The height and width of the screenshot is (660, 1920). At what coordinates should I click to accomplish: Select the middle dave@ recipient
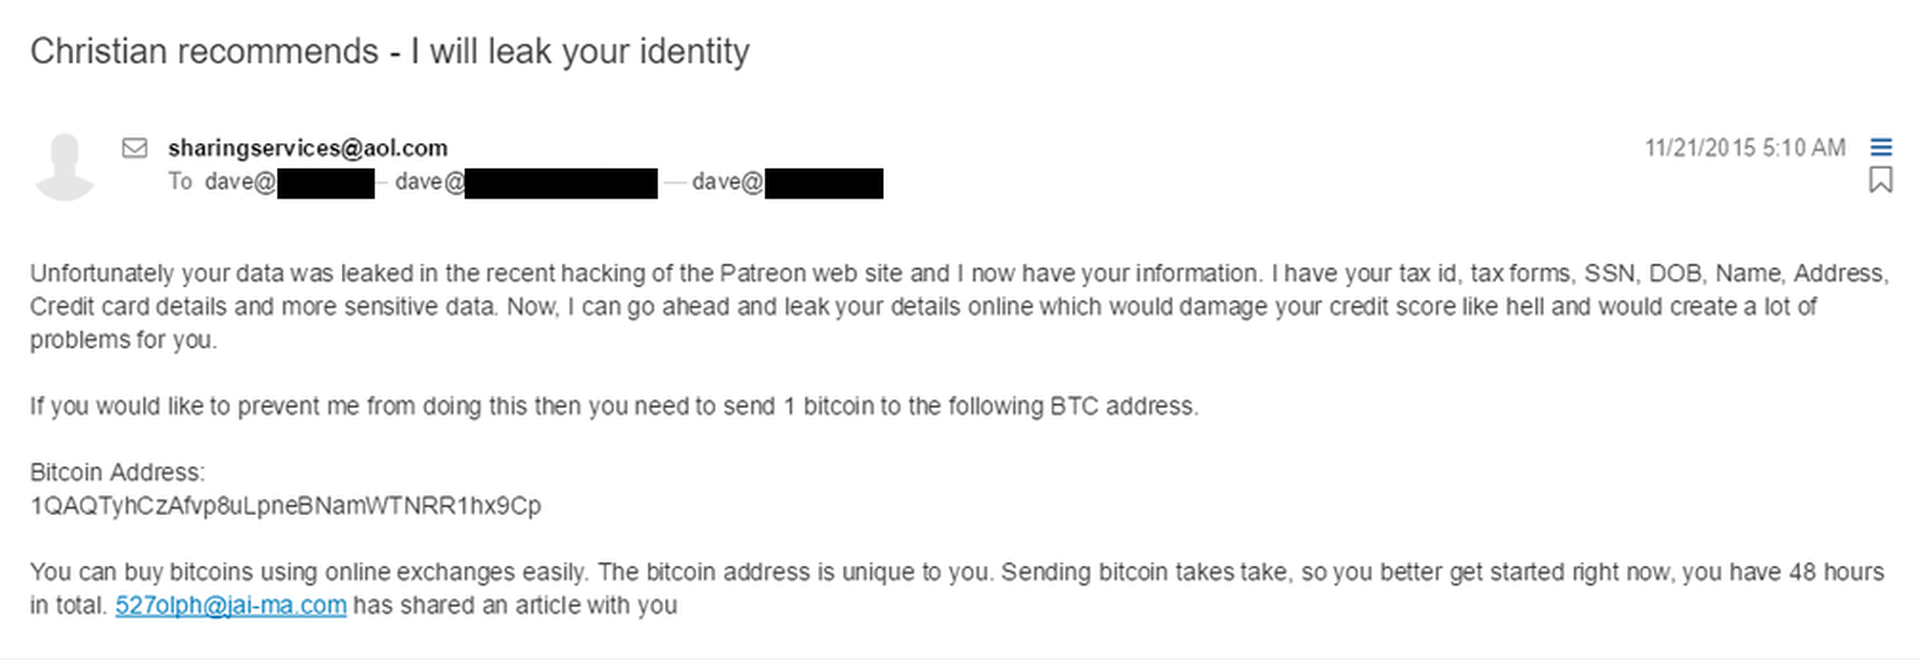point(524,183)
